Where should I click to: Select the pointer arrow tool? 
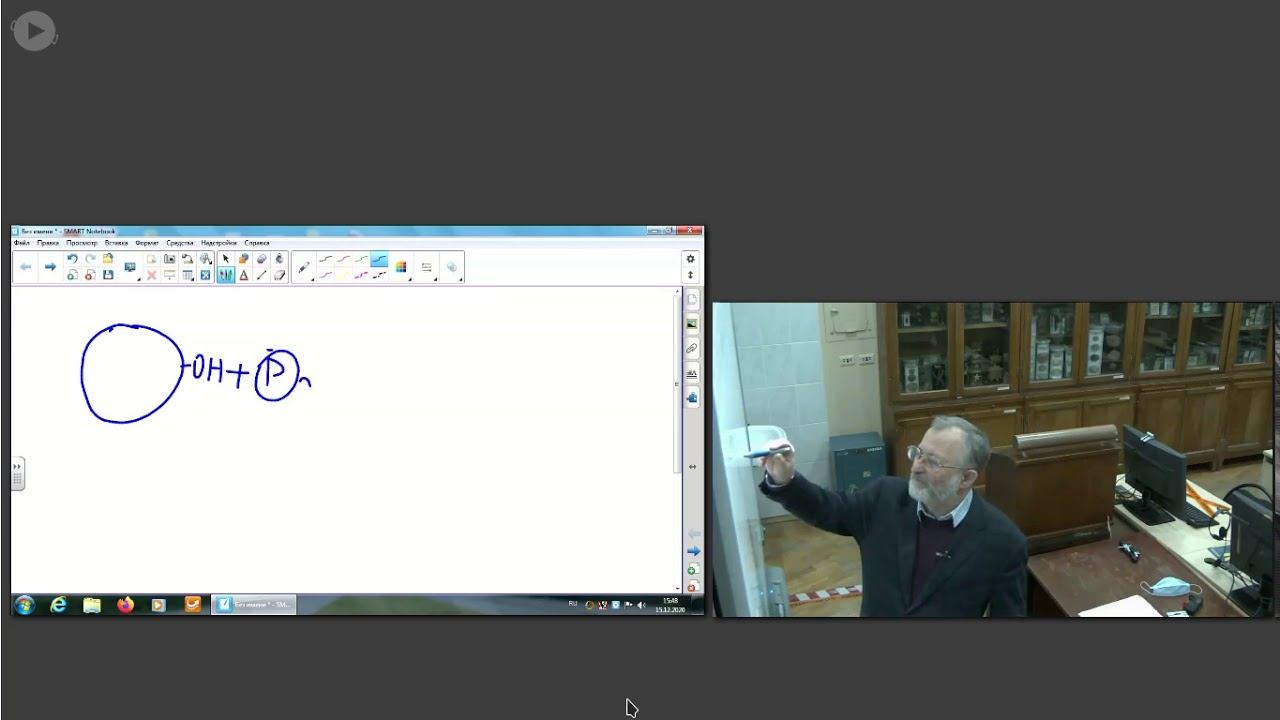point(225,259)
